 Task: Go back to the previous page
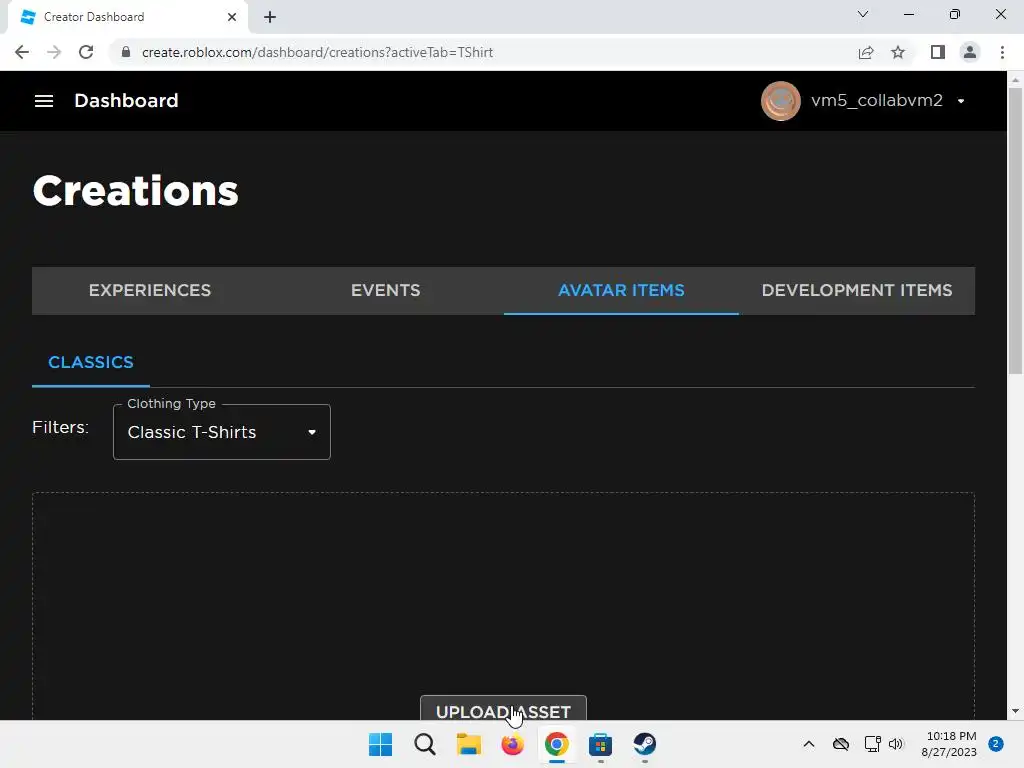pyautogui.click(x=22, y=52)
